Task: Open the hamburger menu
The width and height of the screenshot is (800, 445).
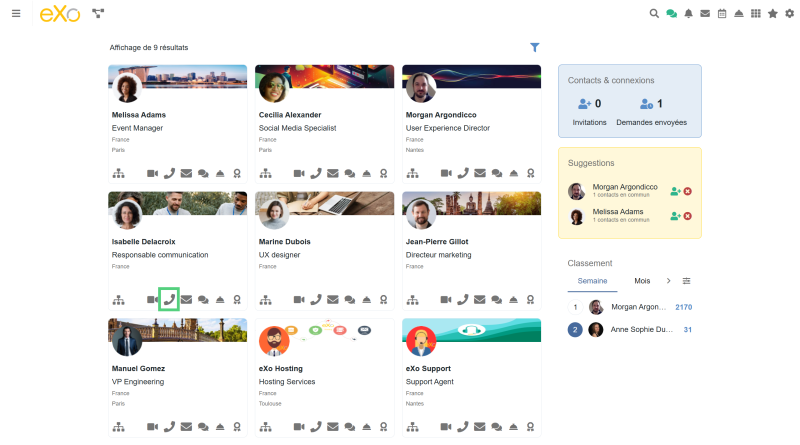Action: point(16,14)
